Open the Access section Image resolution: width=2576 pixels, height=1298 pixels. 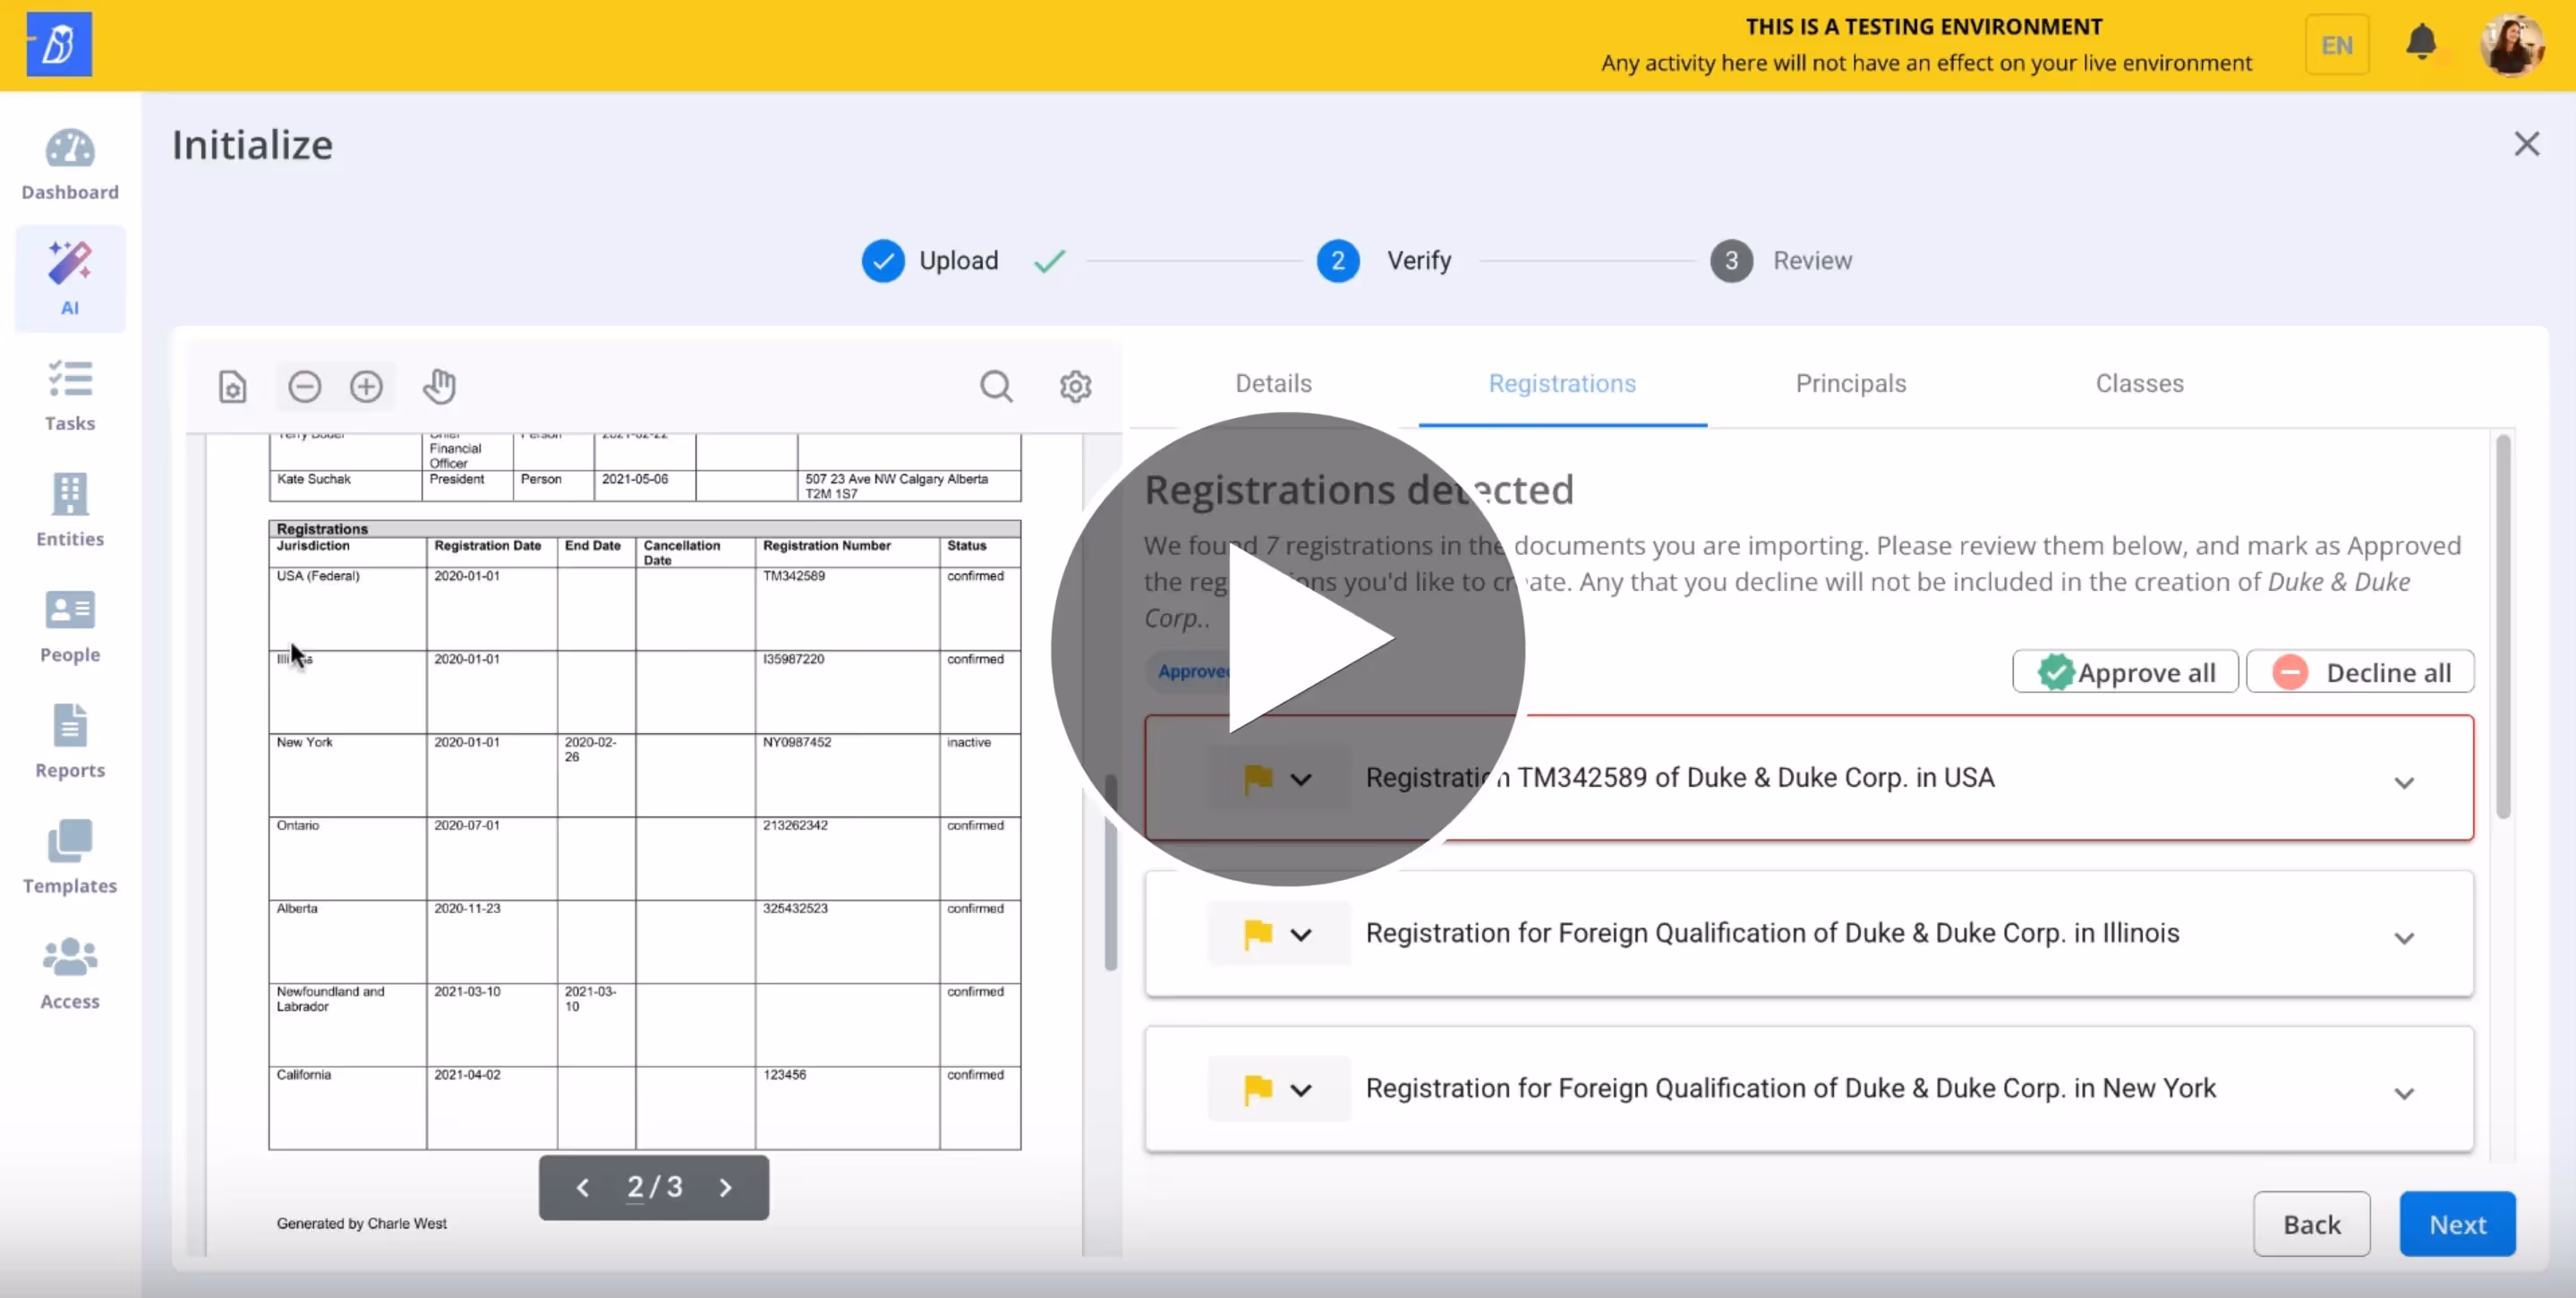[x=70, y=973]
